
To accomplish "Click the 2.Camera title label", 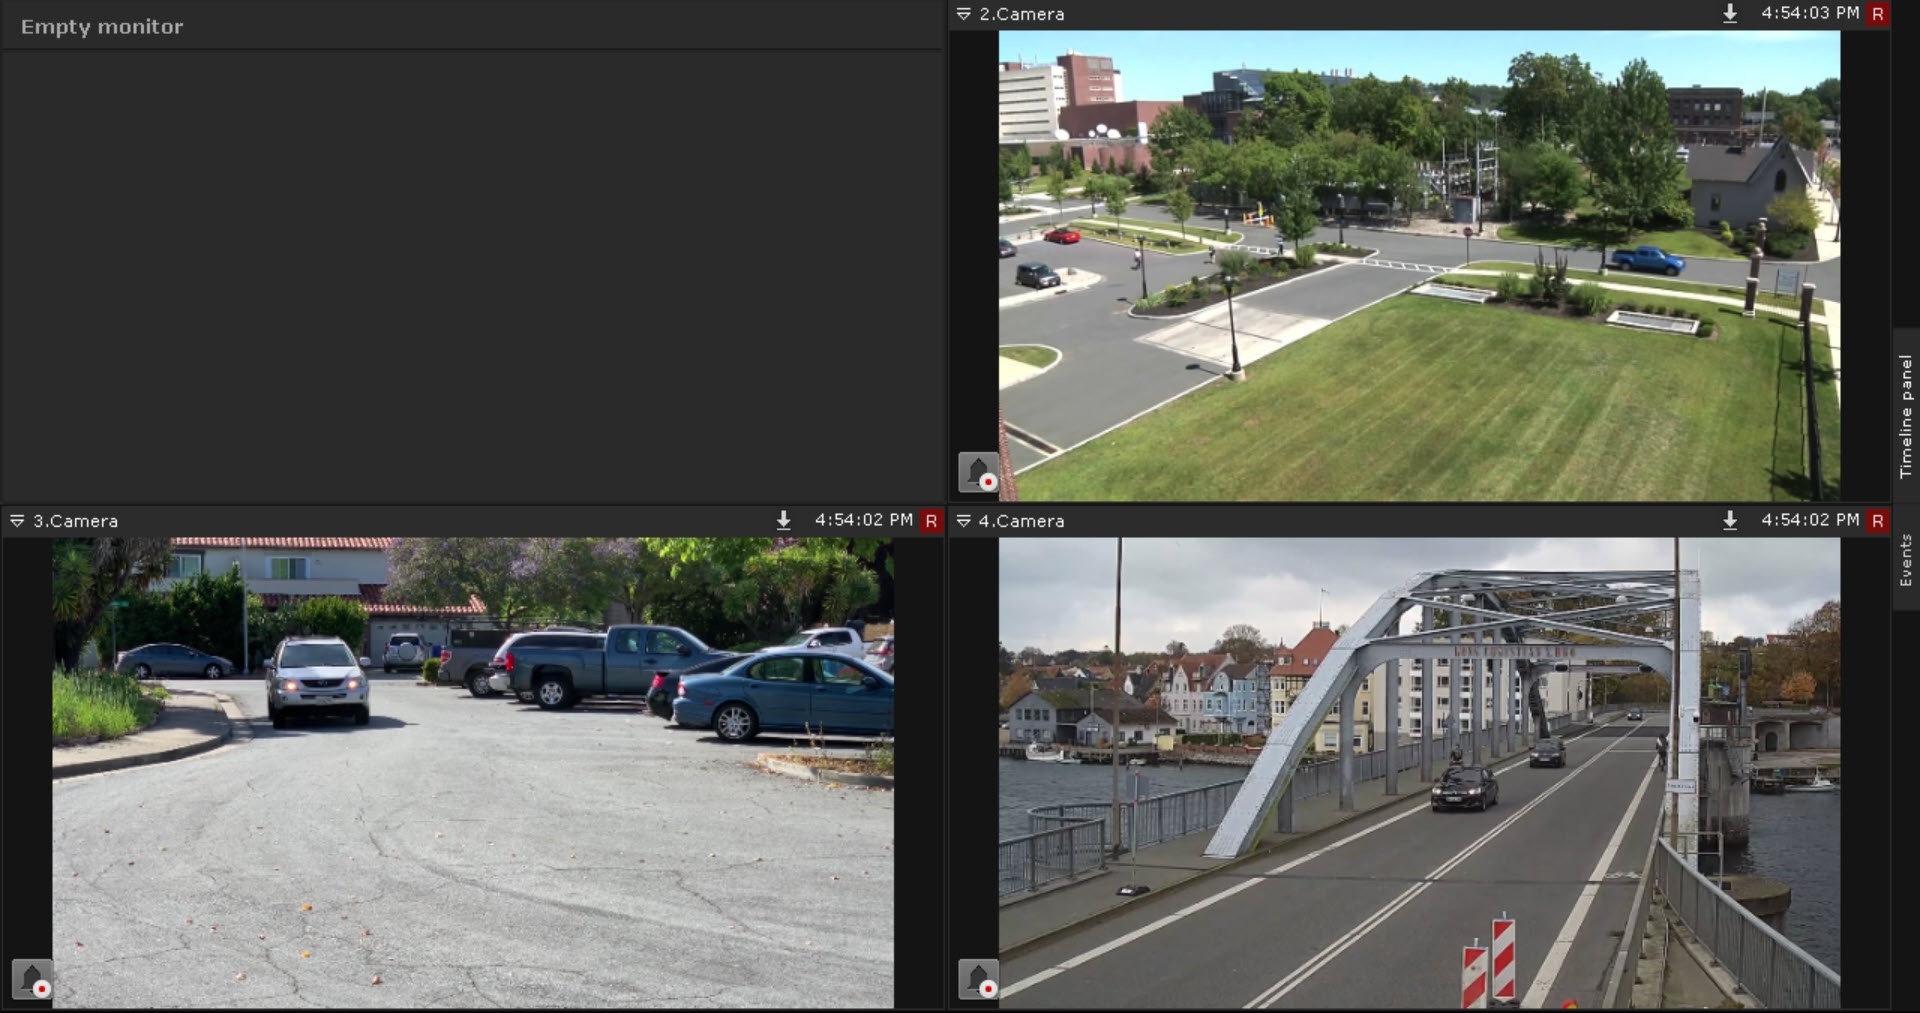I will pos(1021,14).
